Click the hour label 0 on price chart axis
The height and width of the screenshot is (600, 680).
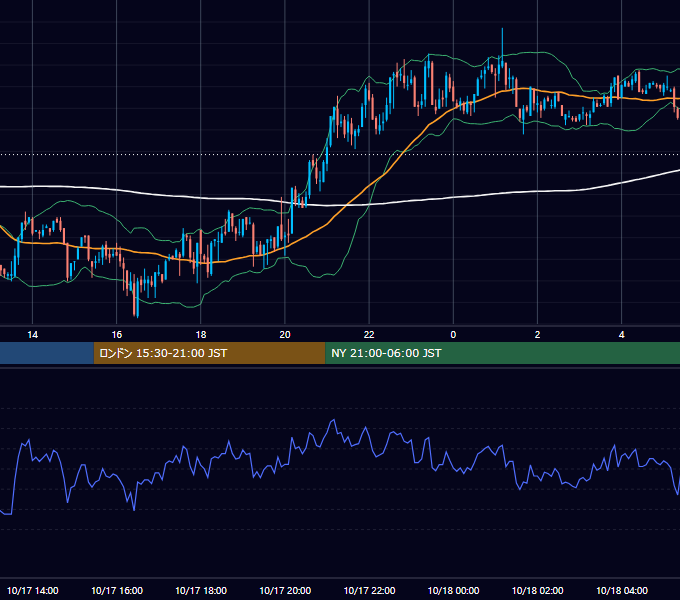pyautogui.click(x=453, y=335)
